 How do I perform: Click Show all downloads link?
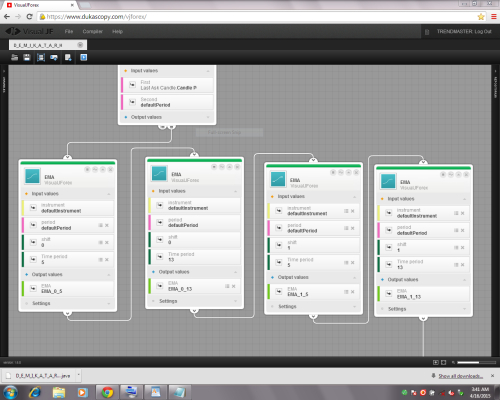tap(461, 376)
